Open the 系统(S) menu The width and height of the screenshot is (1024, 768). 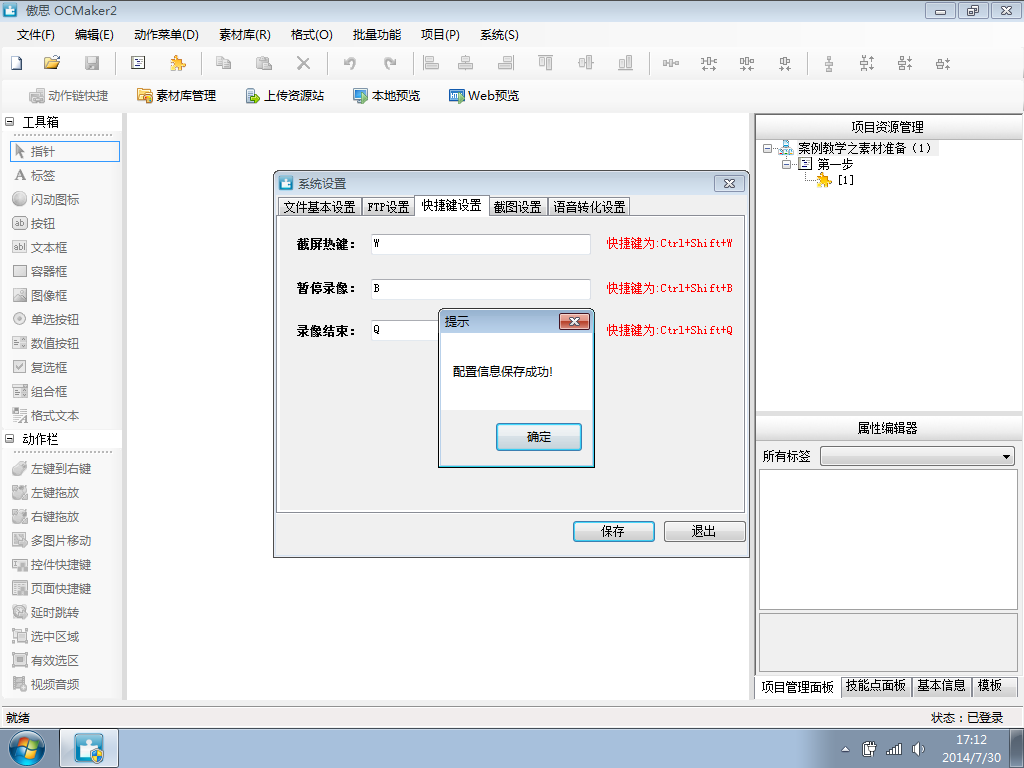499,35
